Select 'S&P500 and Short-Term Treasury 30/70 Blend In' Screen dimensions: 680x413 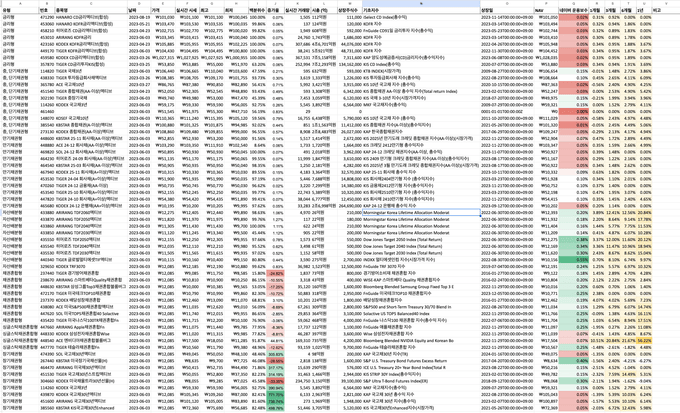421,307
